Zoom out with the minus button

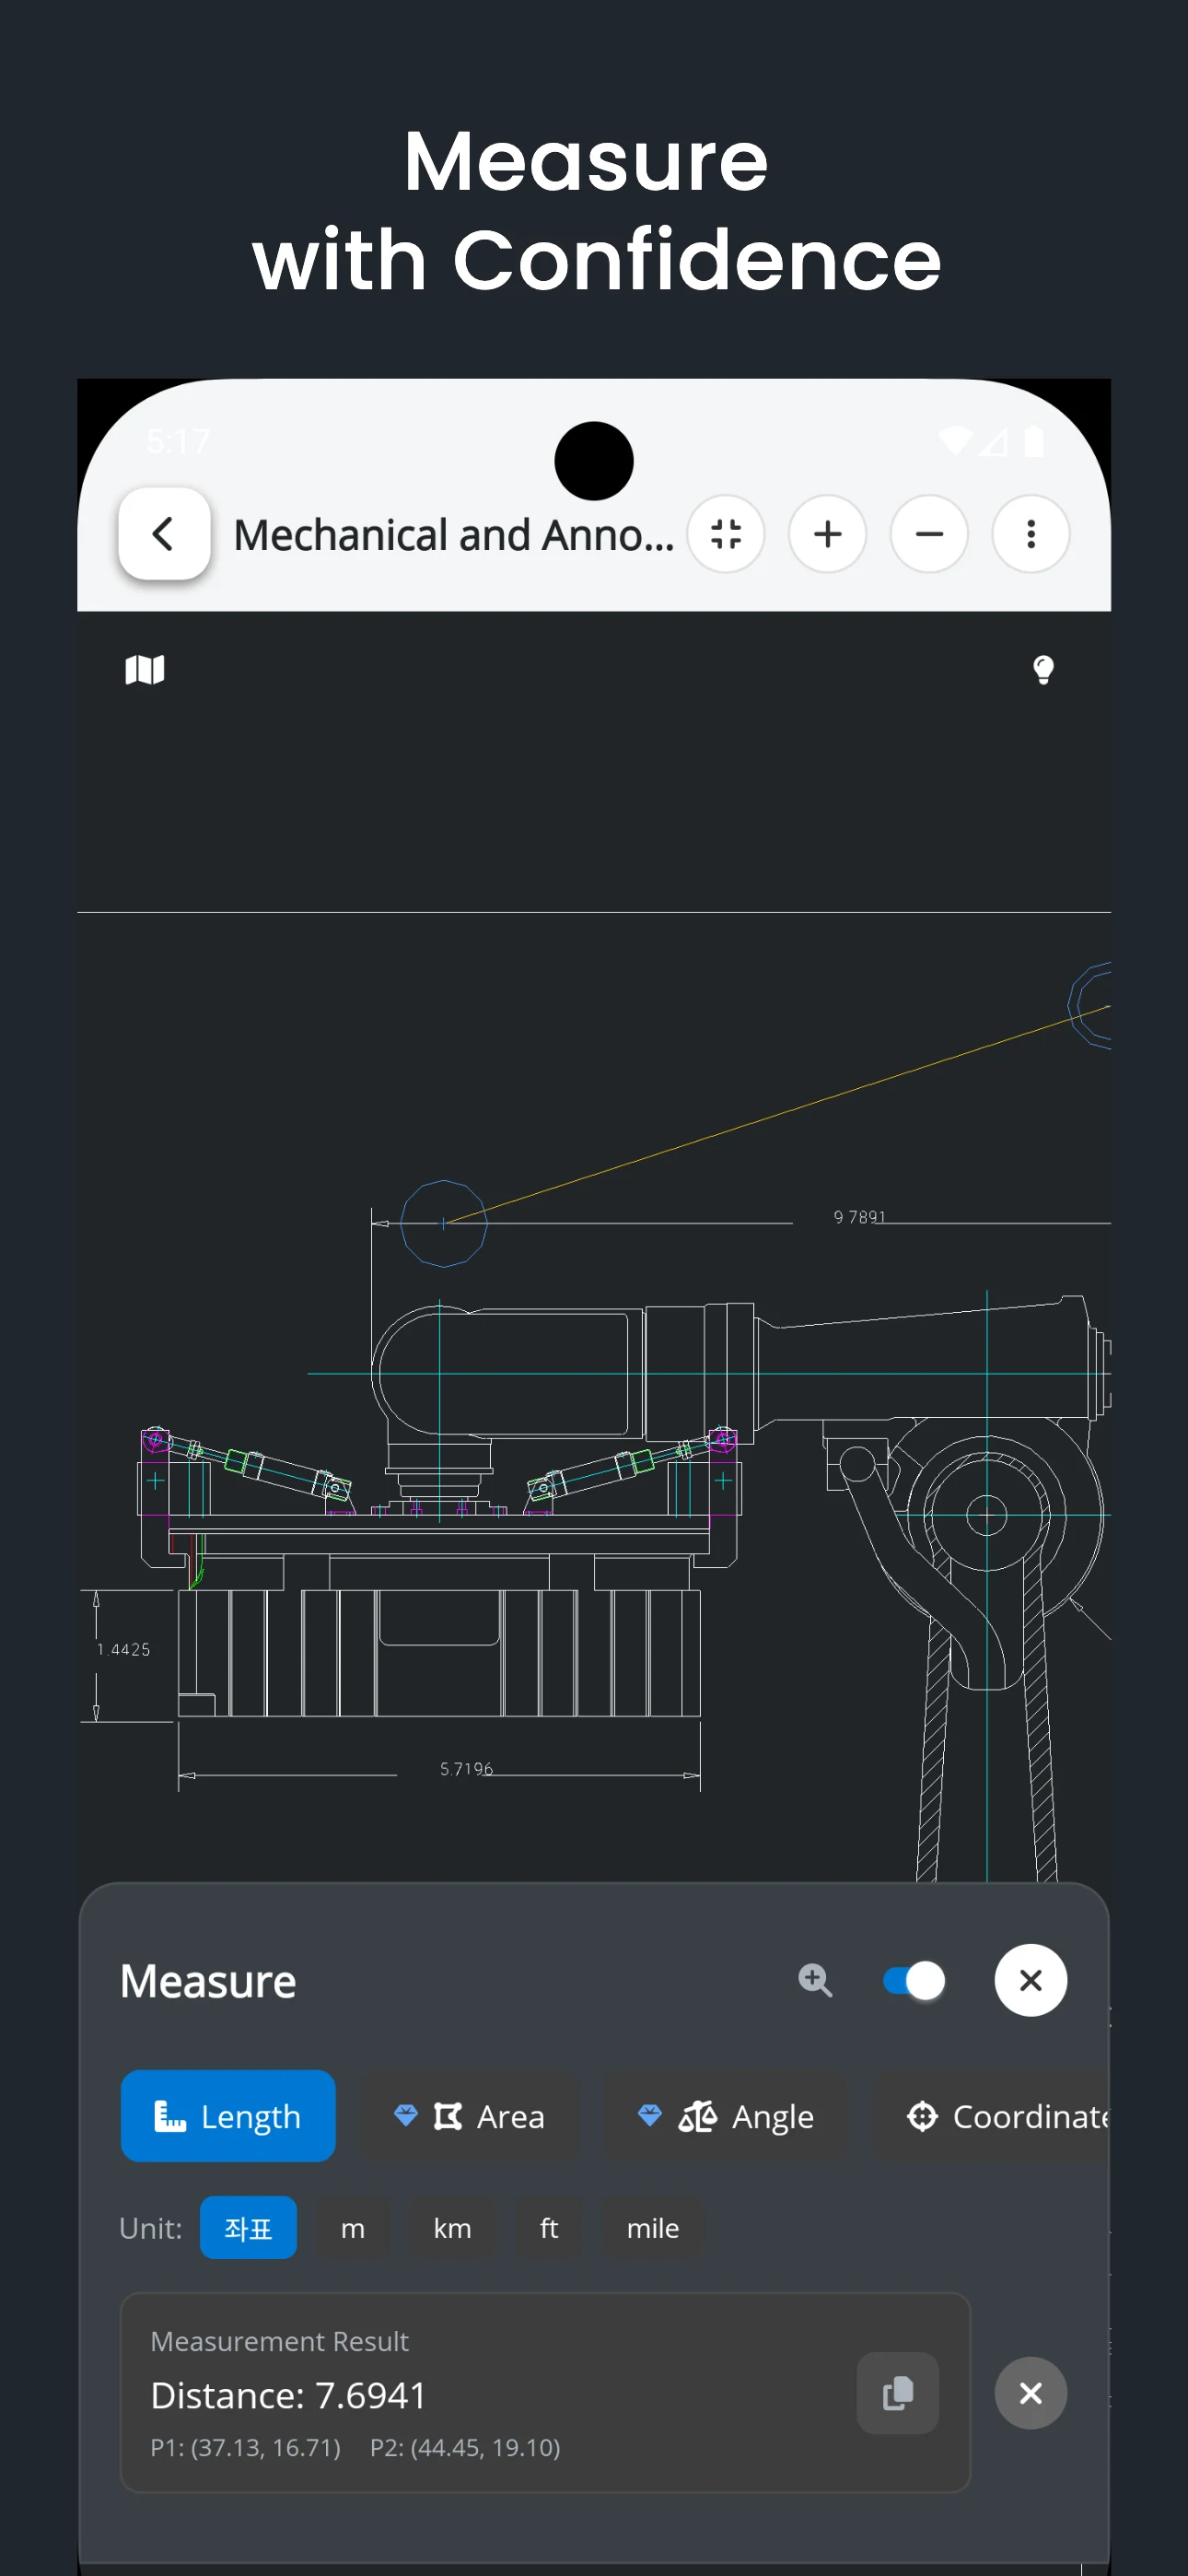point(929,534)
